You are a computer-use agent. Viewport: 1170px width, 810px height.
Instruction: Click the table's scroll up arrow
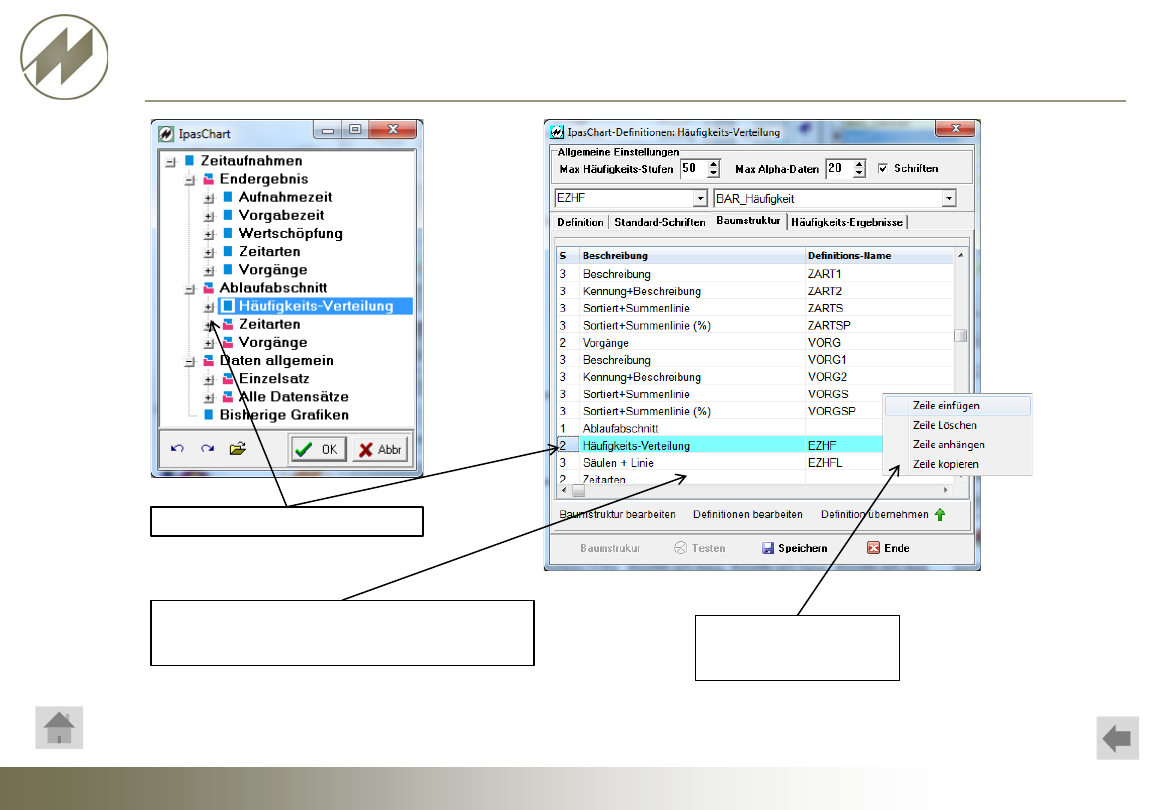(x=961, y=255)
